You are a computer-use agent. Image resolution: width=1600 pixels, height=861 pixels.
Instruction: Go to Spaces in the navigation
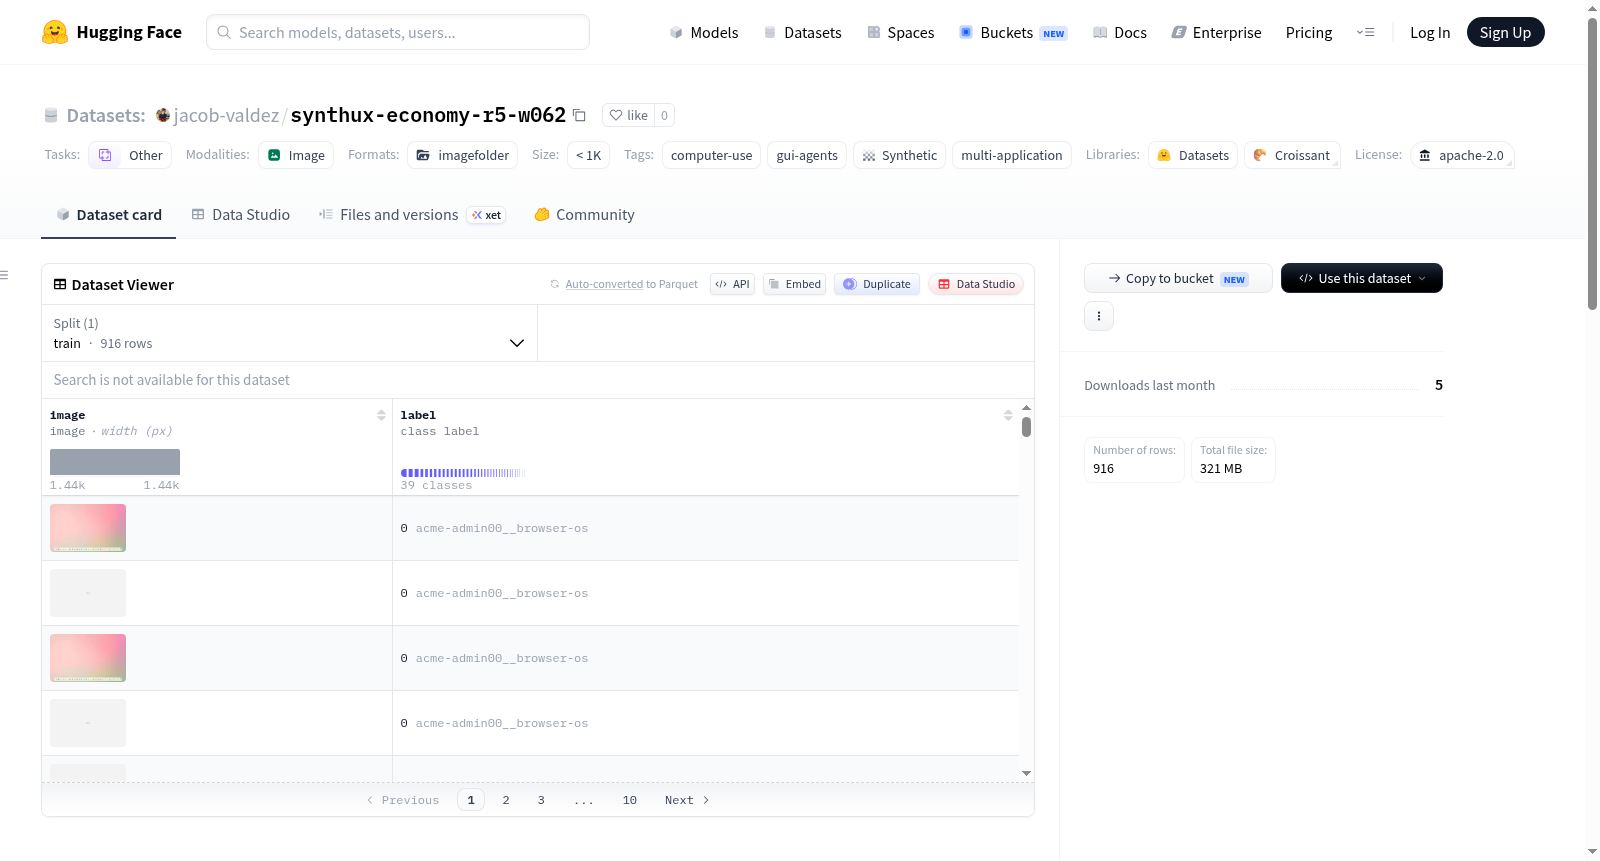tap(901, 32)
